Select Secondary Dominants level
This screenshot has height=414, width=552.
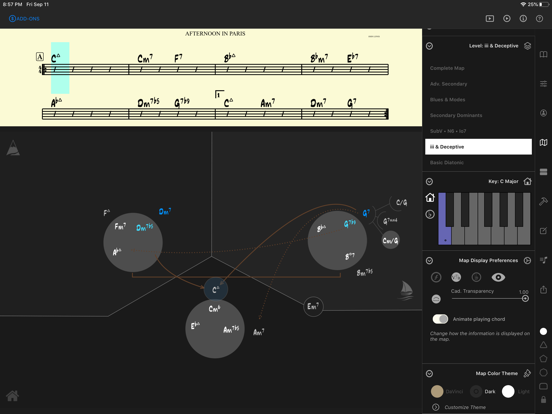478,115
